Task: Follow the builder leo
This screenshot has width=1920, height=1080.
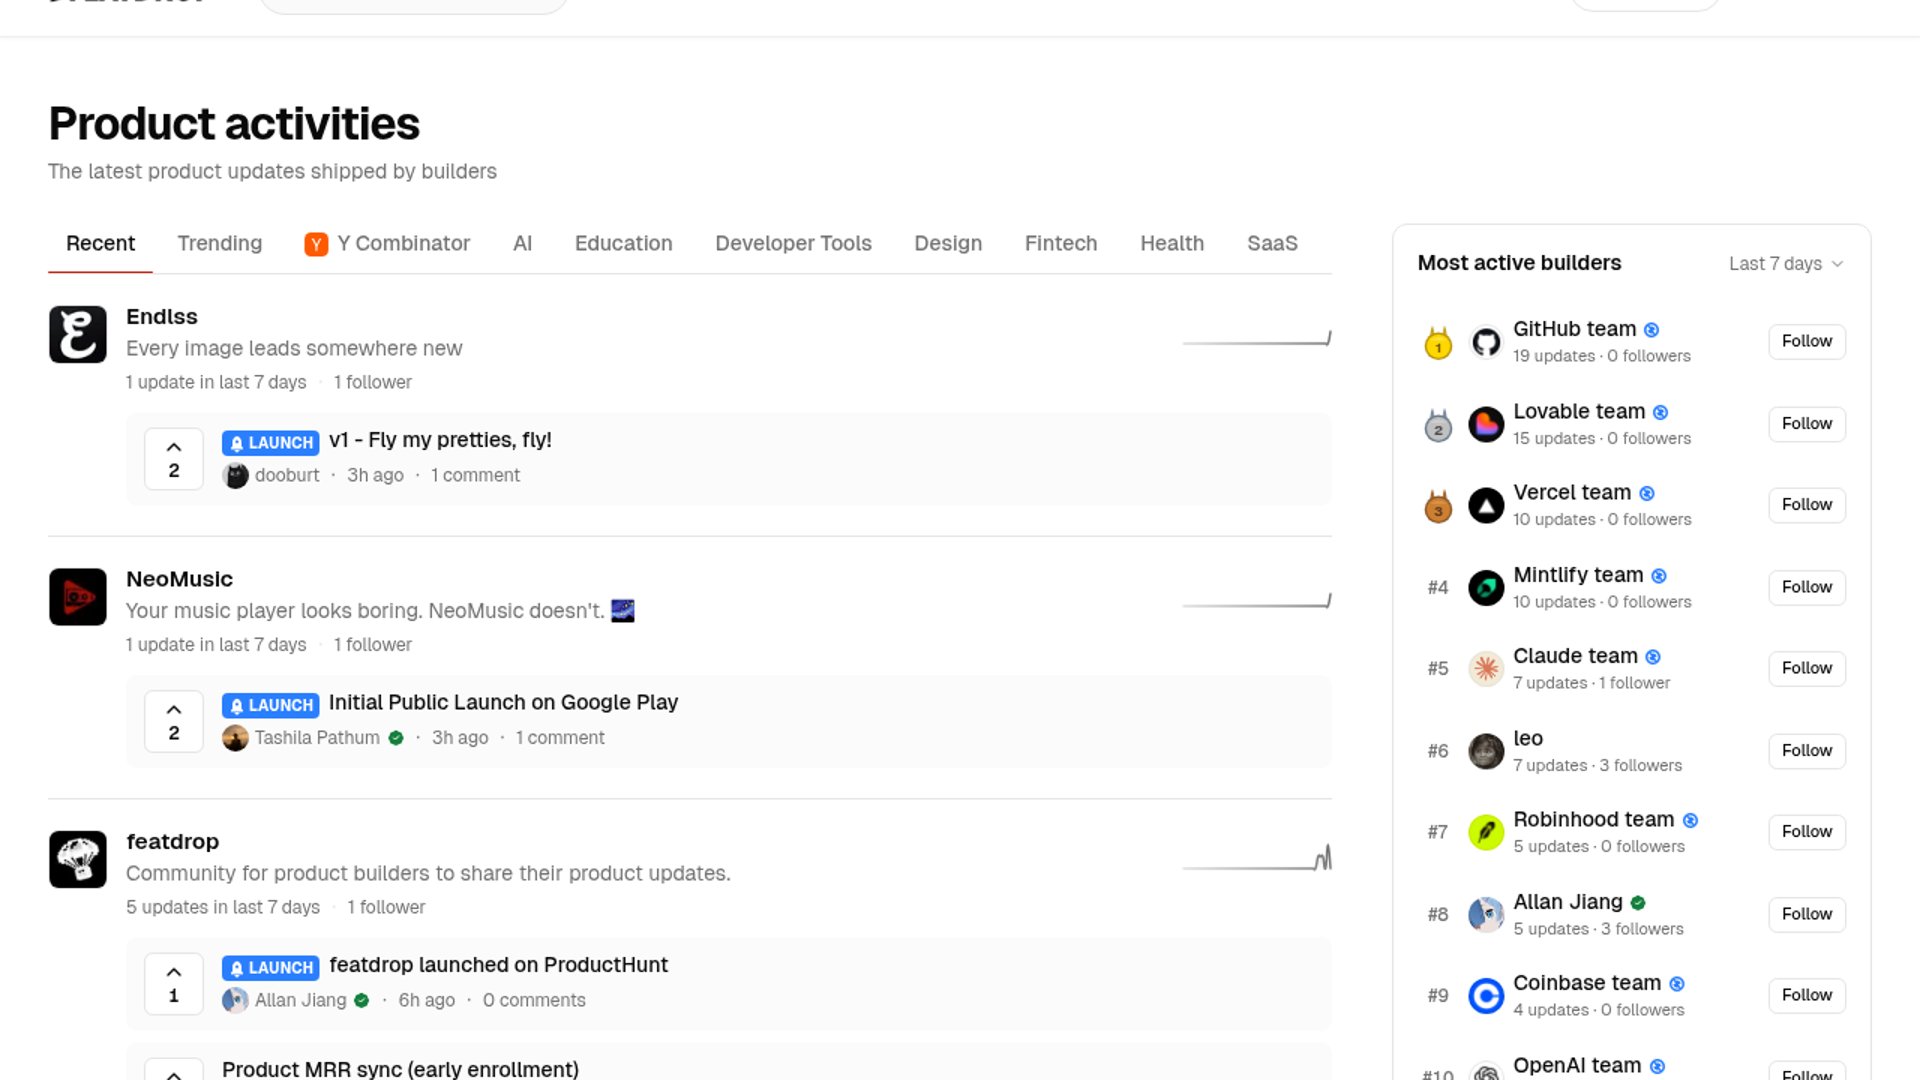Action: pos(1806,751)
